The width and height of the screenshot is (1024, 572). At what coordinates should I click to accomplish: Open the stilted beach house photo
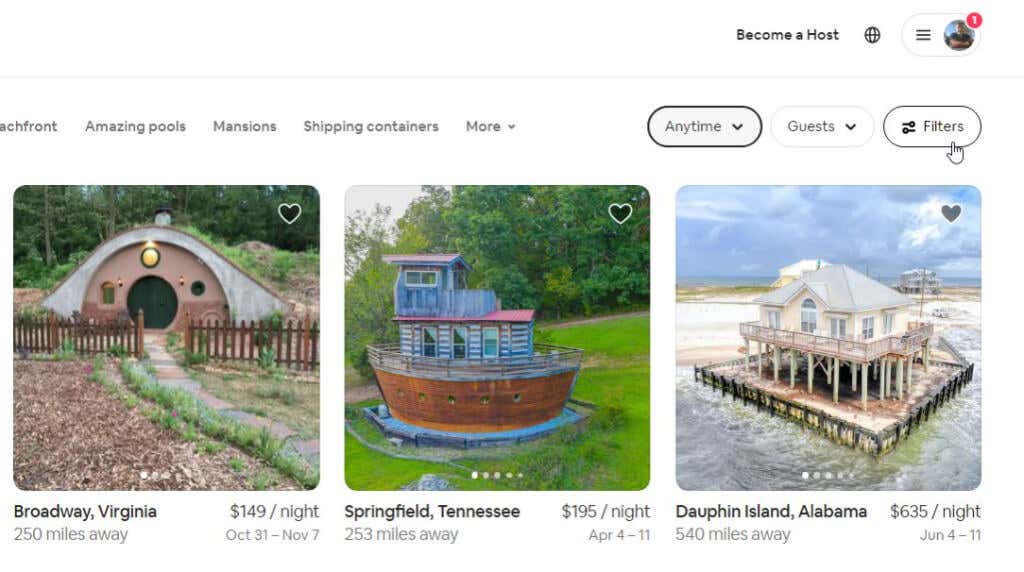pos(828,340)
